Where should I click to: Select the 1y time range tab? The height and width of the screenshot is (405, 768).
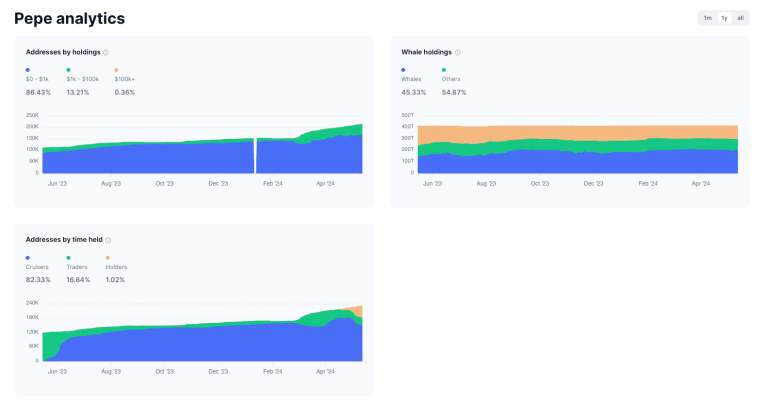coord(724,18)
